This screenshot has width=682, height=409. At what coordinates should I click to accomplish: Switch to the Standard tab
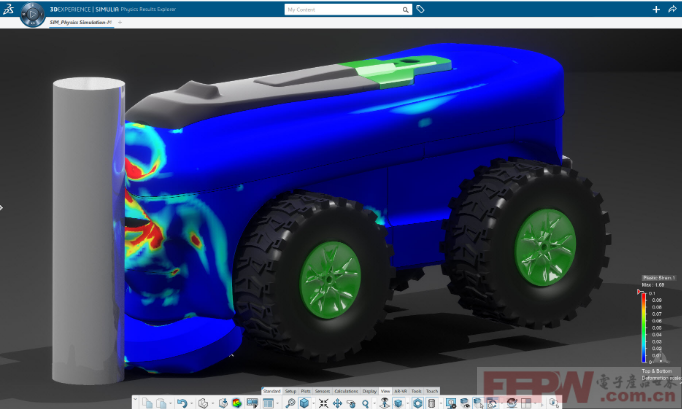(x=272, y=391)
